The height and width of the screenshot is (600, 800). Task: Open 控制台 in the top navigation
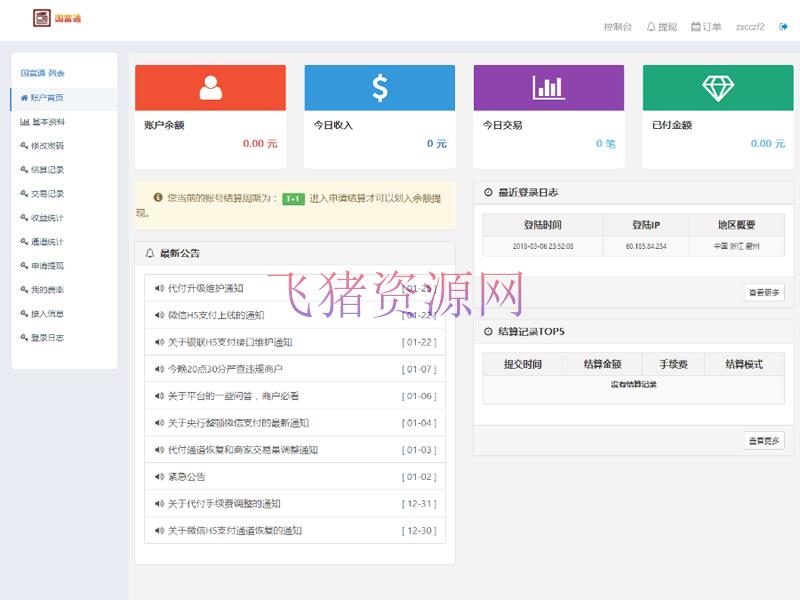point(617,27)
